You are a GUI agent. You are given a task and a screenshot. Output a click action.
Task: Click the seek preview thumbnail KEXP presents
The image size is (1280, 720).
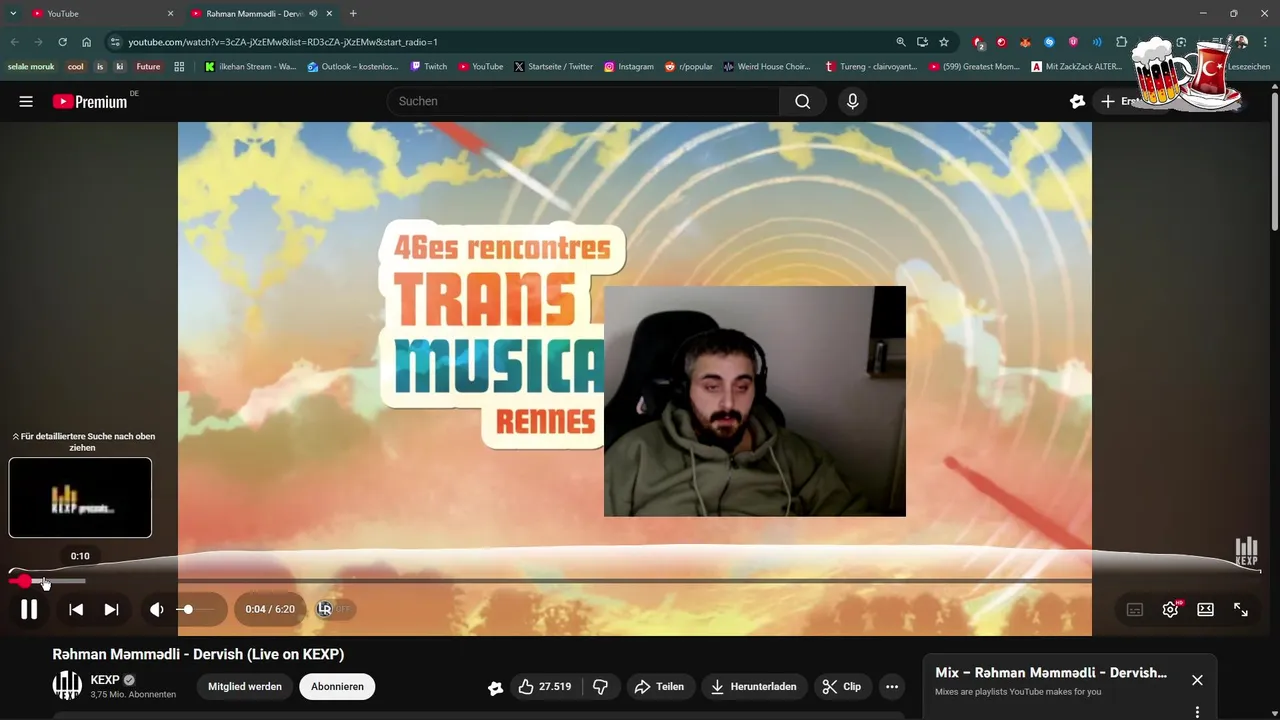point(80,498)
